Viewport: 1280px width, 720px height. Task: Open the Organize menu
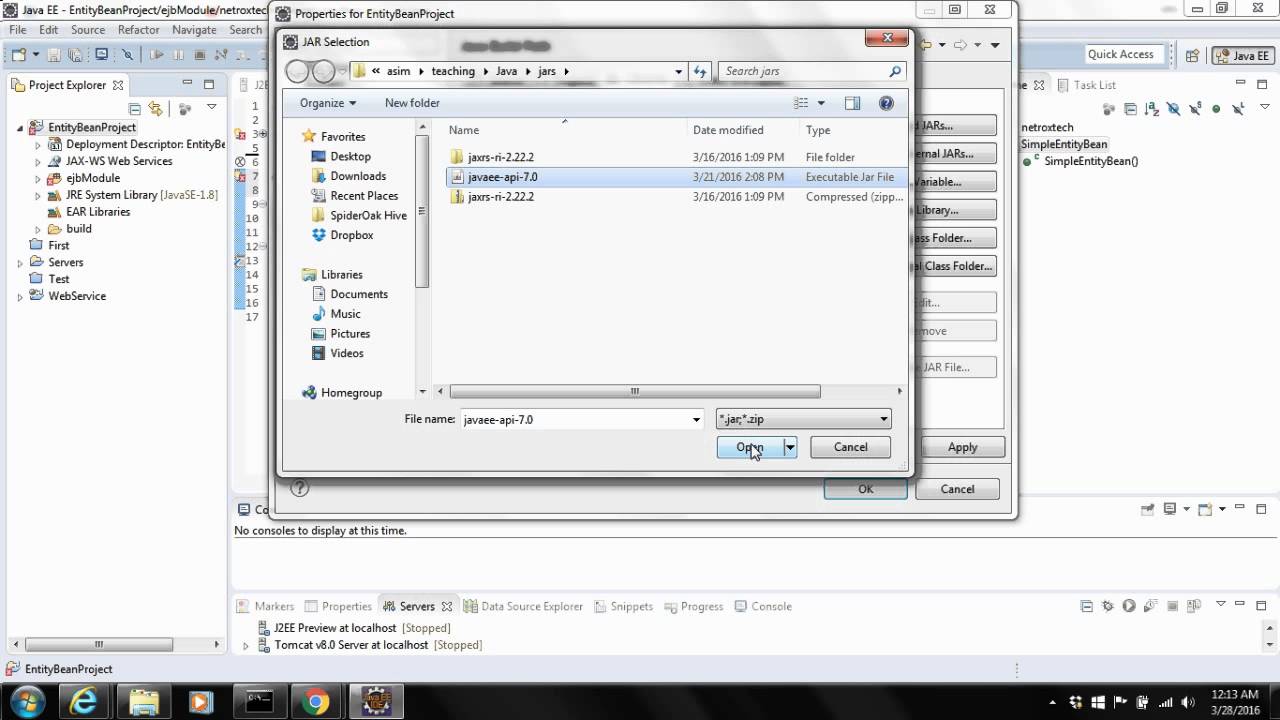click(328, 103)
